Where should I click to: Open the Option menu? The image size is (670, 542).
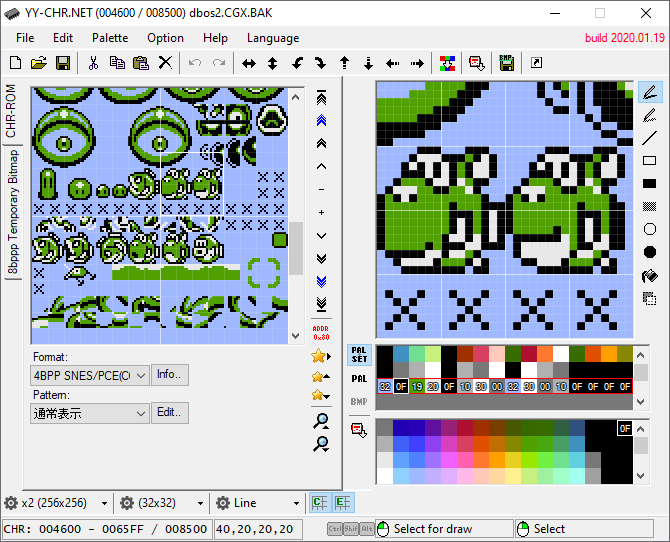(165, 38)
